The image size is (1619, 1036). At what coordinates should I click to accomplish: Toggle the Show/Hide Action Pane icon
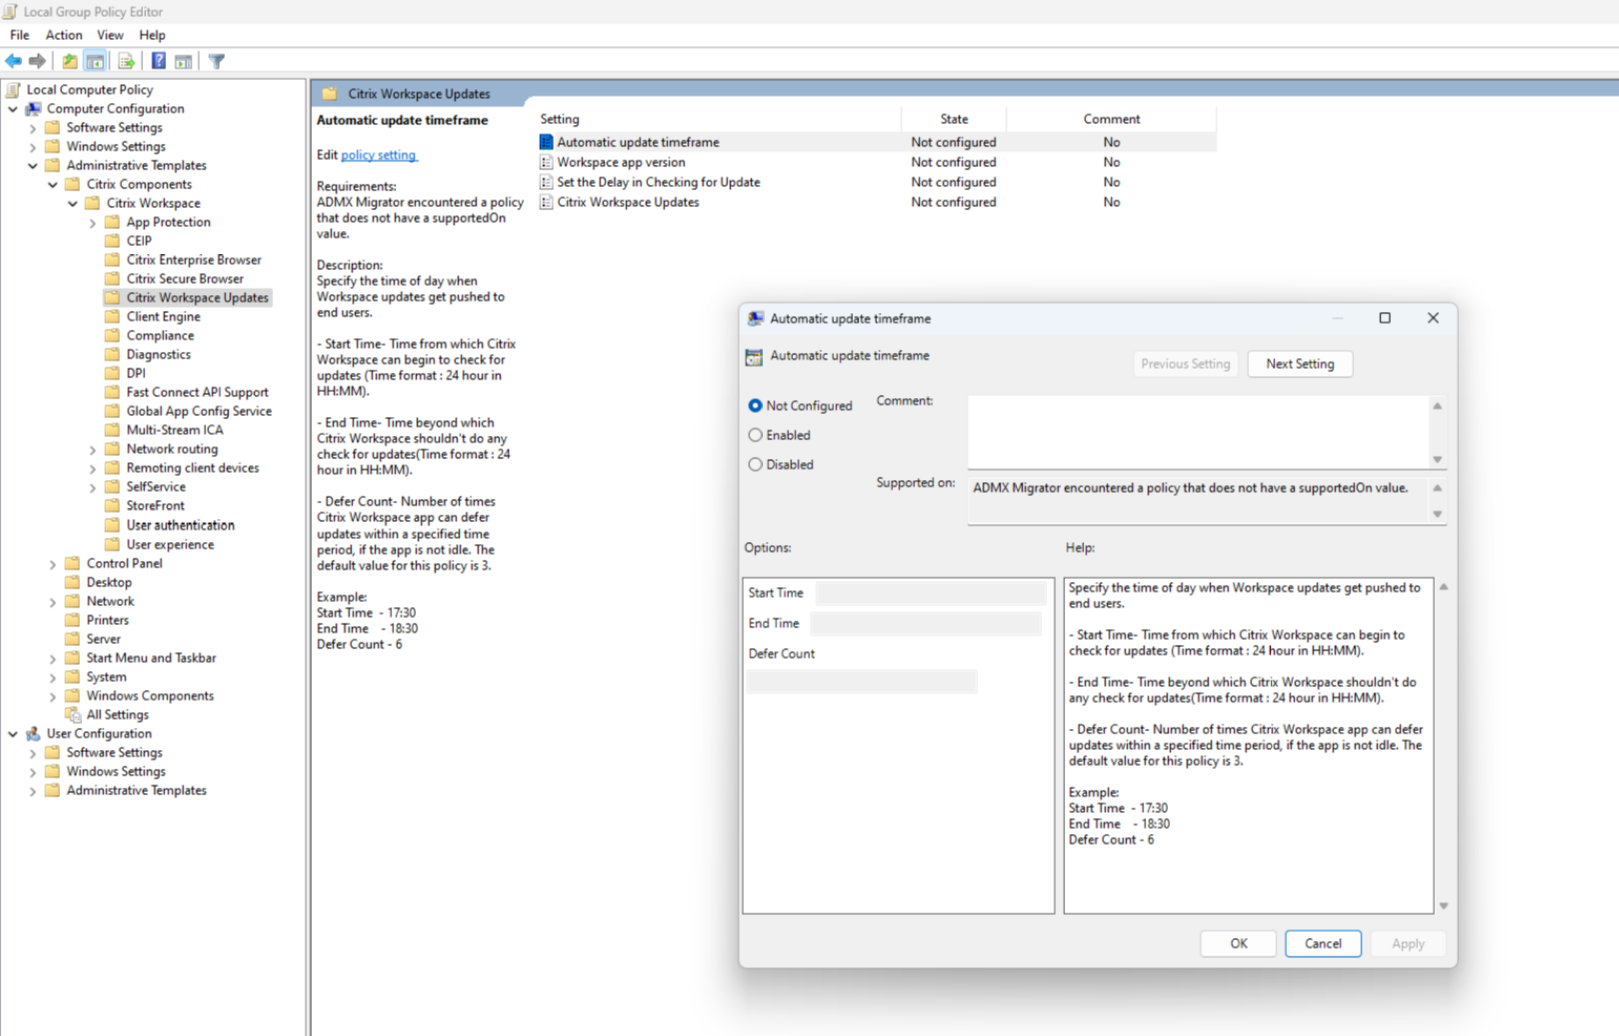pyautogui.click(x=183, y=61)
